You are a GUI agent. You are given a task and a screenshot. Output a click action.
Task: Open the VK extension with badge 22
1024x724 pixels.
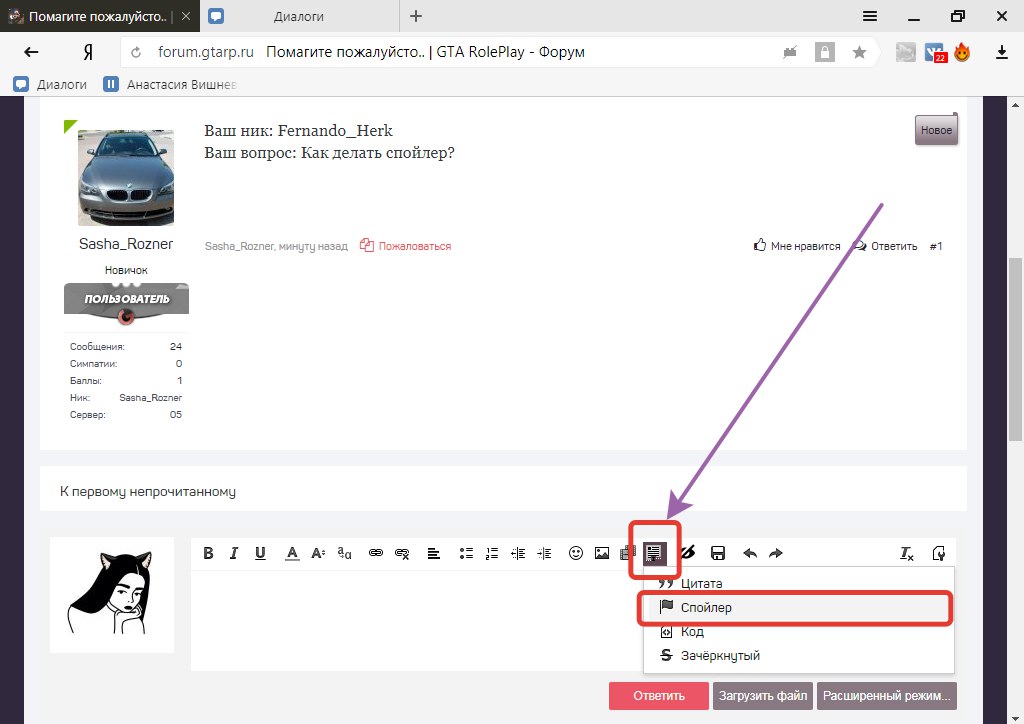tap(935, 52)
